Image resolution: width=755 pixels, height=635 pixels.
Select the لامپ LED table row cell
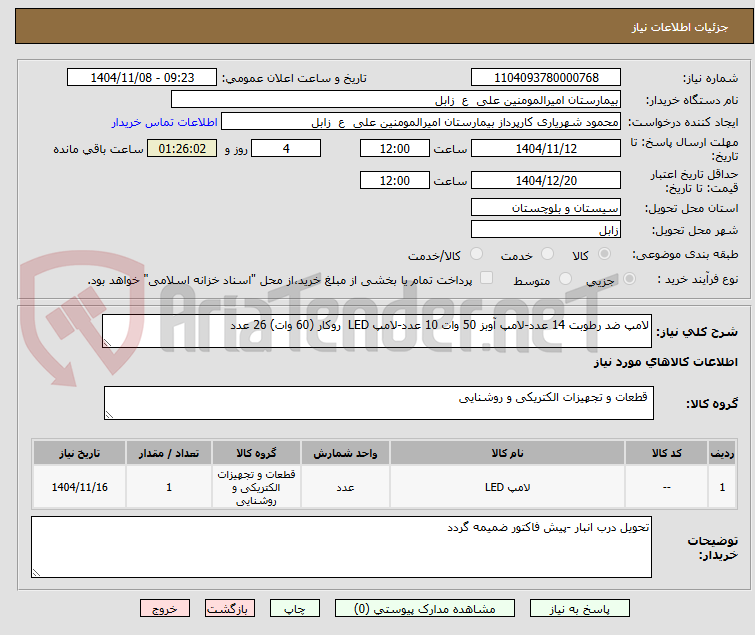(x=507, y=487)
